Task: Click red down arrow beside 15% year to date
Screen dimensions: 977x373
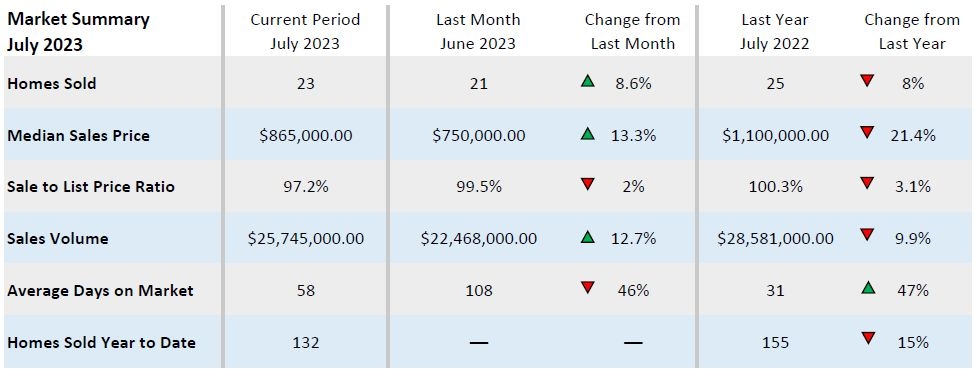Action: coord(867,339)
